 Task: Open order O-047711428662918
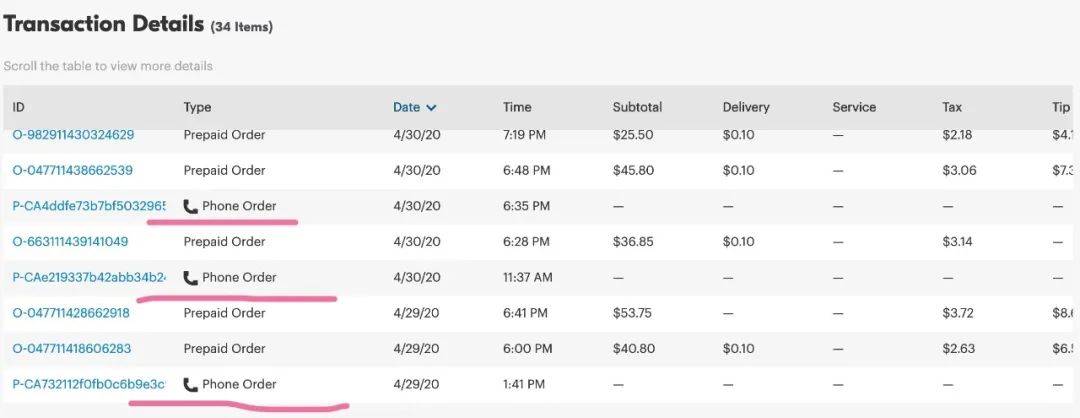click(71, 313)
